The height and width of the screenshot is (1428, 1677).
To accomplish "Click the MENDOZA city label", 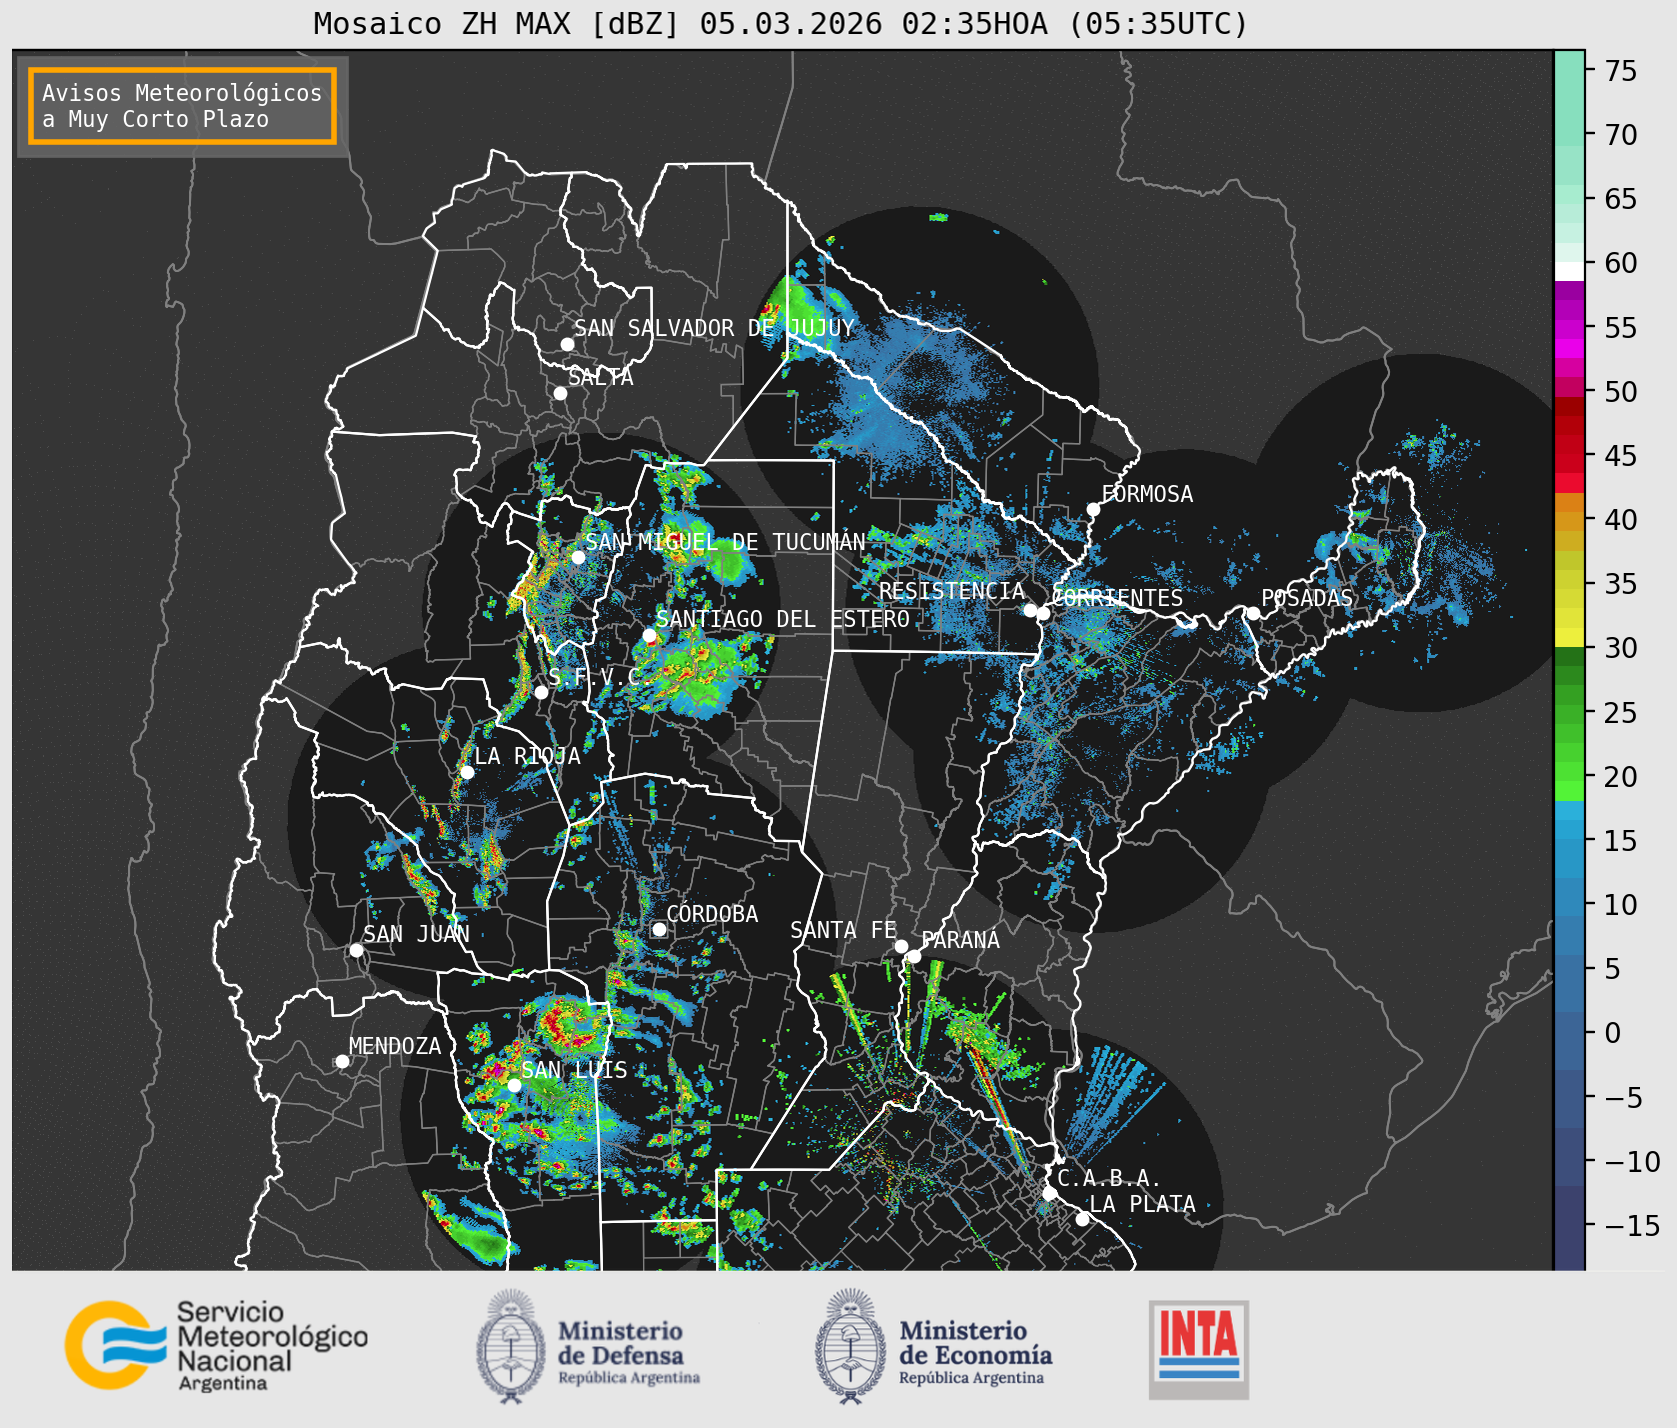I will click(395, 1046).
